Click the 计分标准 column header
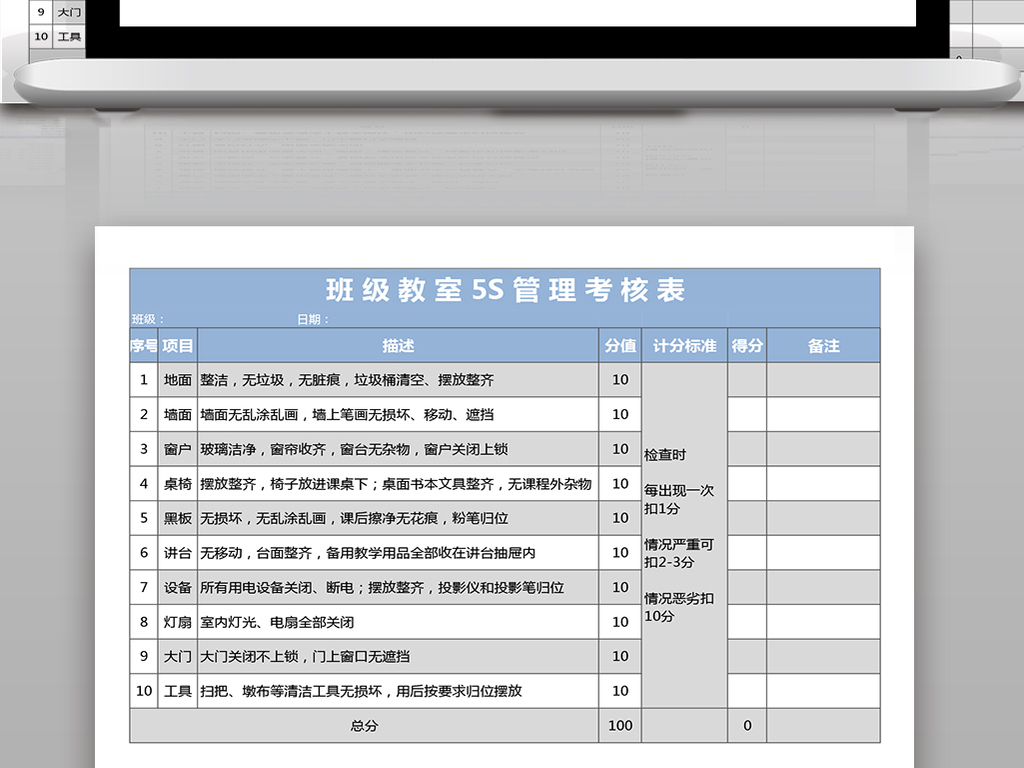Screen dimensions: 1024x768 684,345
